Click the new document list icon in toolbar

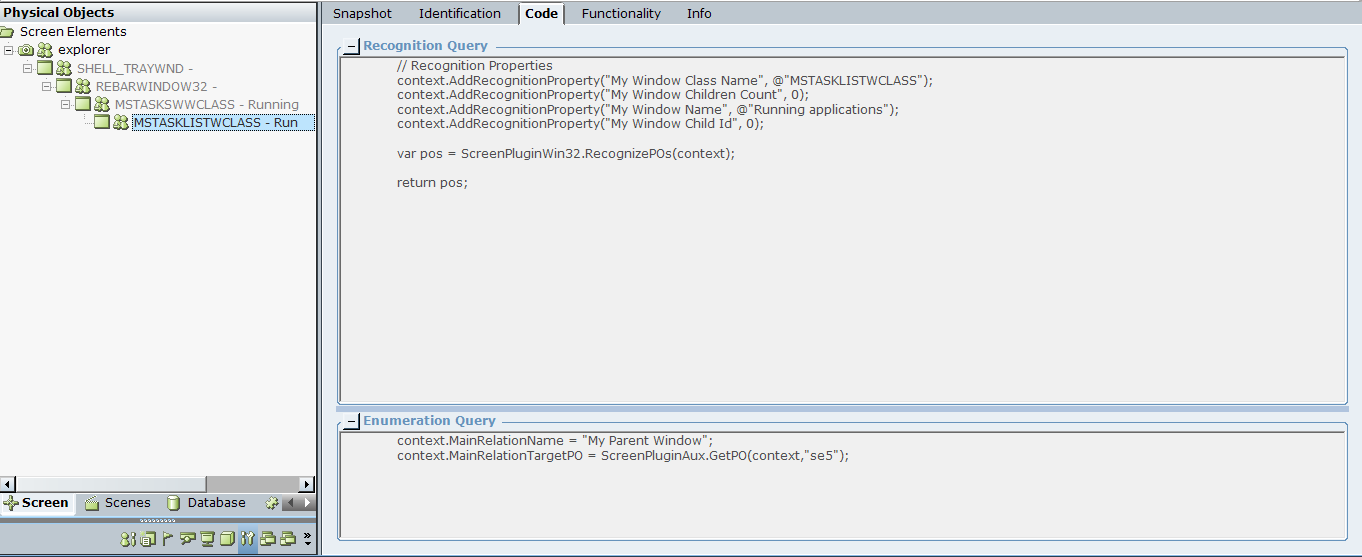click(147, 539)
